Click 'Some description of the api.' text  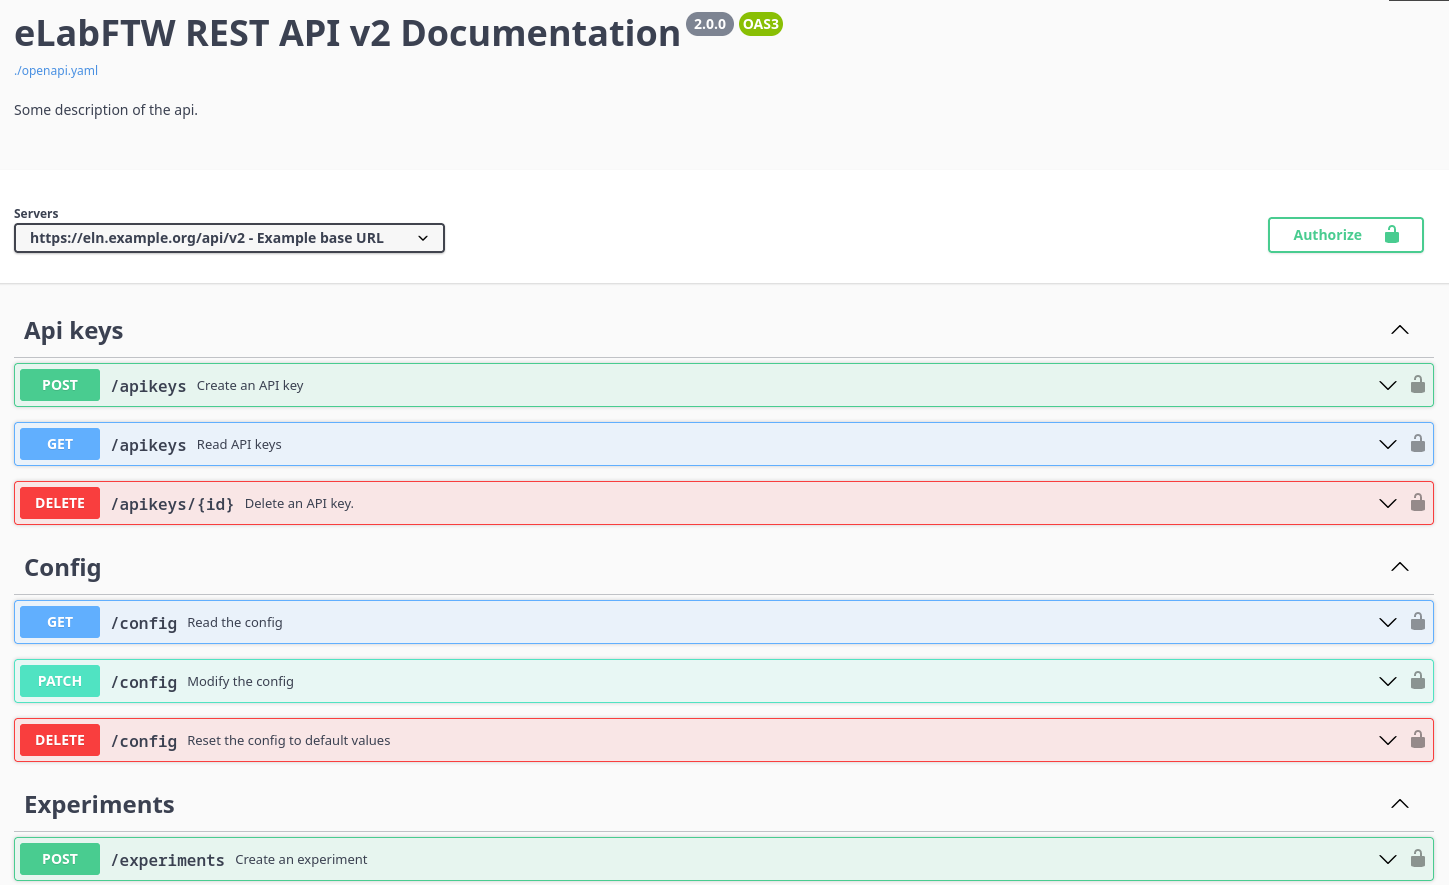click(x=106, y=110)
